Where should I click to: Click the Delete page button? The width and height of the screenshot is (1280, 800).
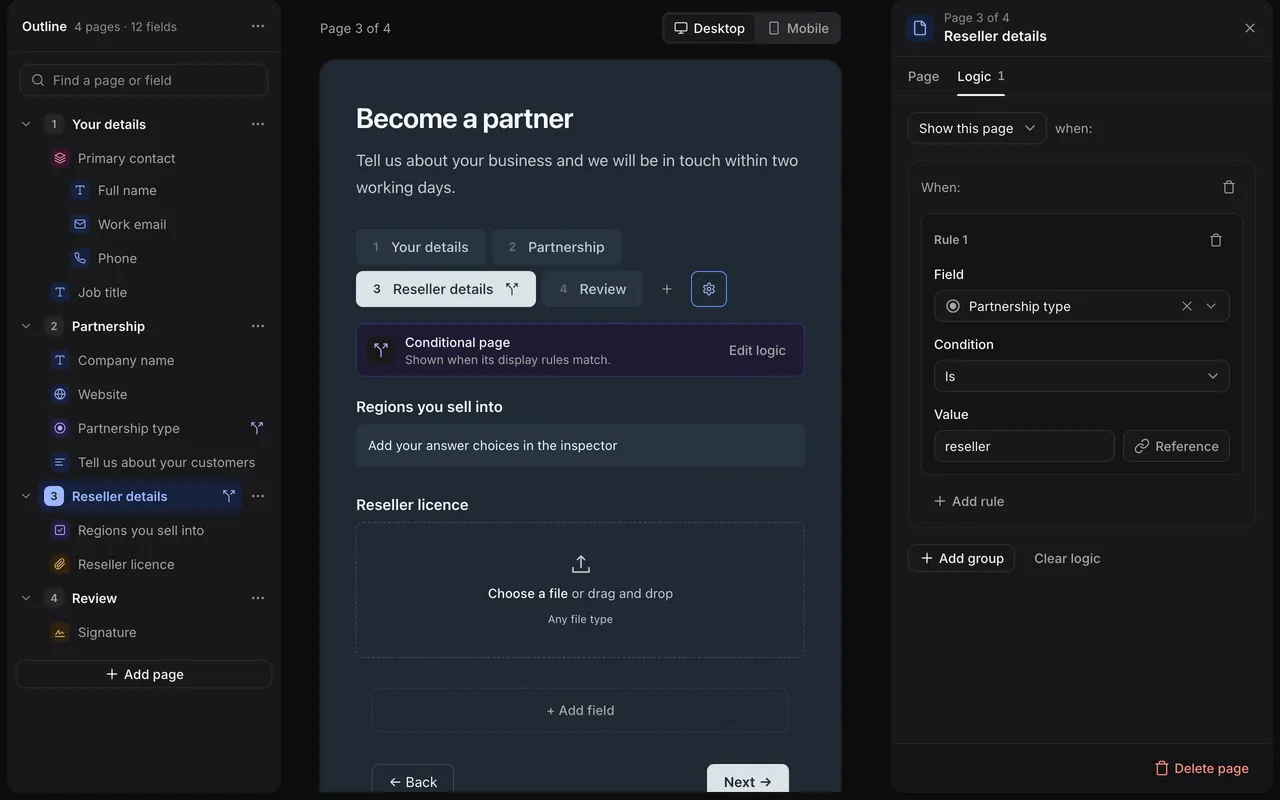click(x=1202, y=768)
